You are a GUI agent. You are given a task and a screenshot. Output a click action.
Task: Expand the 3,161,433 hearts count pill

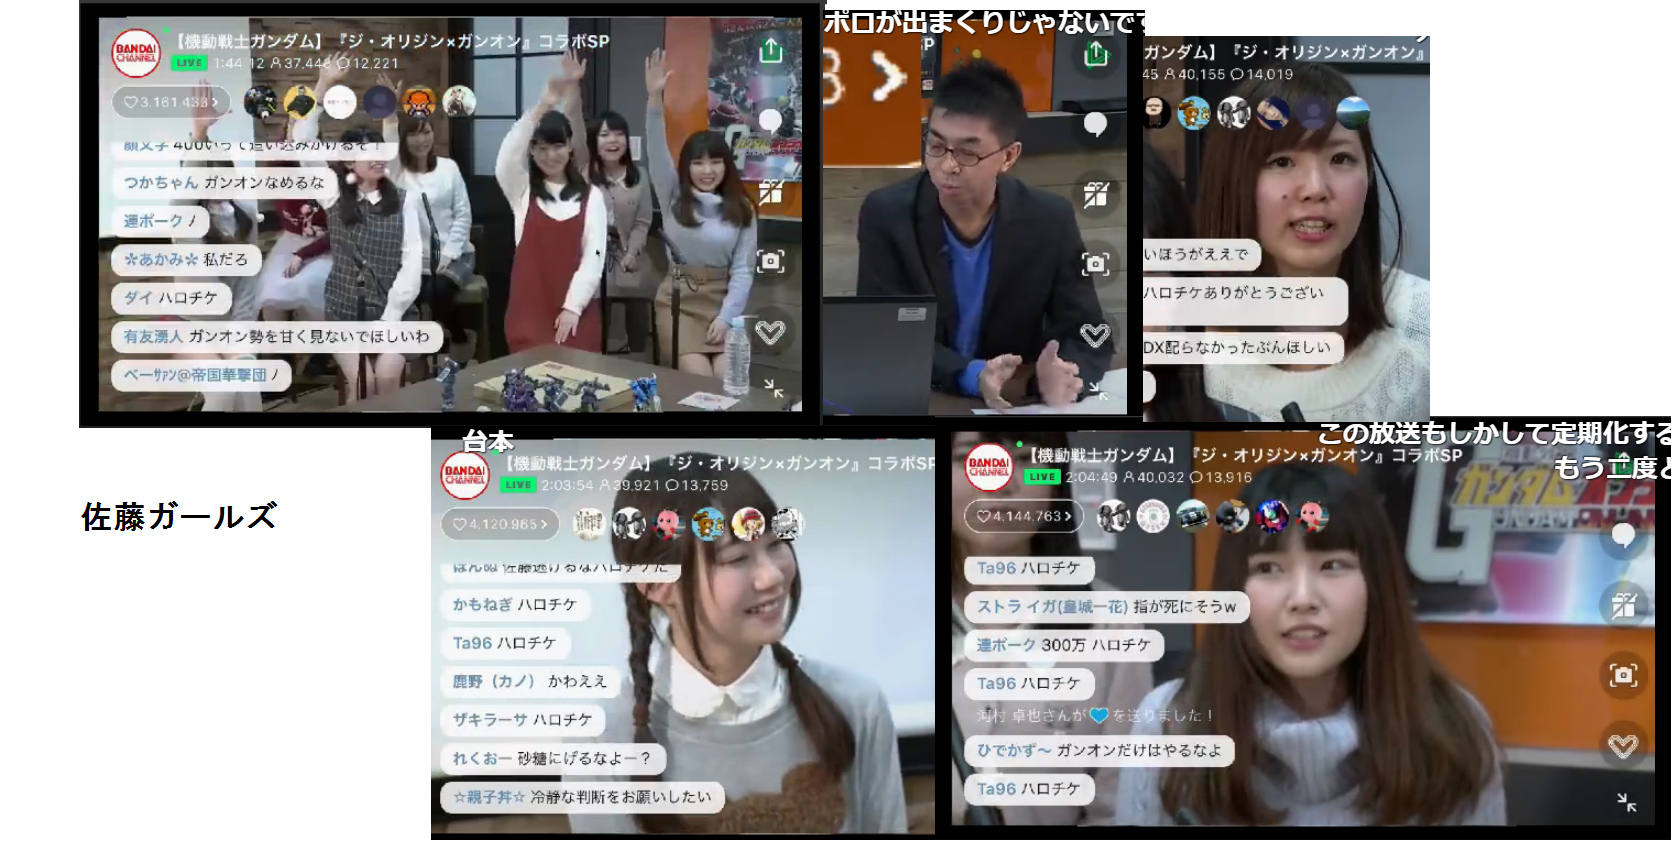[x=170, y=102]
